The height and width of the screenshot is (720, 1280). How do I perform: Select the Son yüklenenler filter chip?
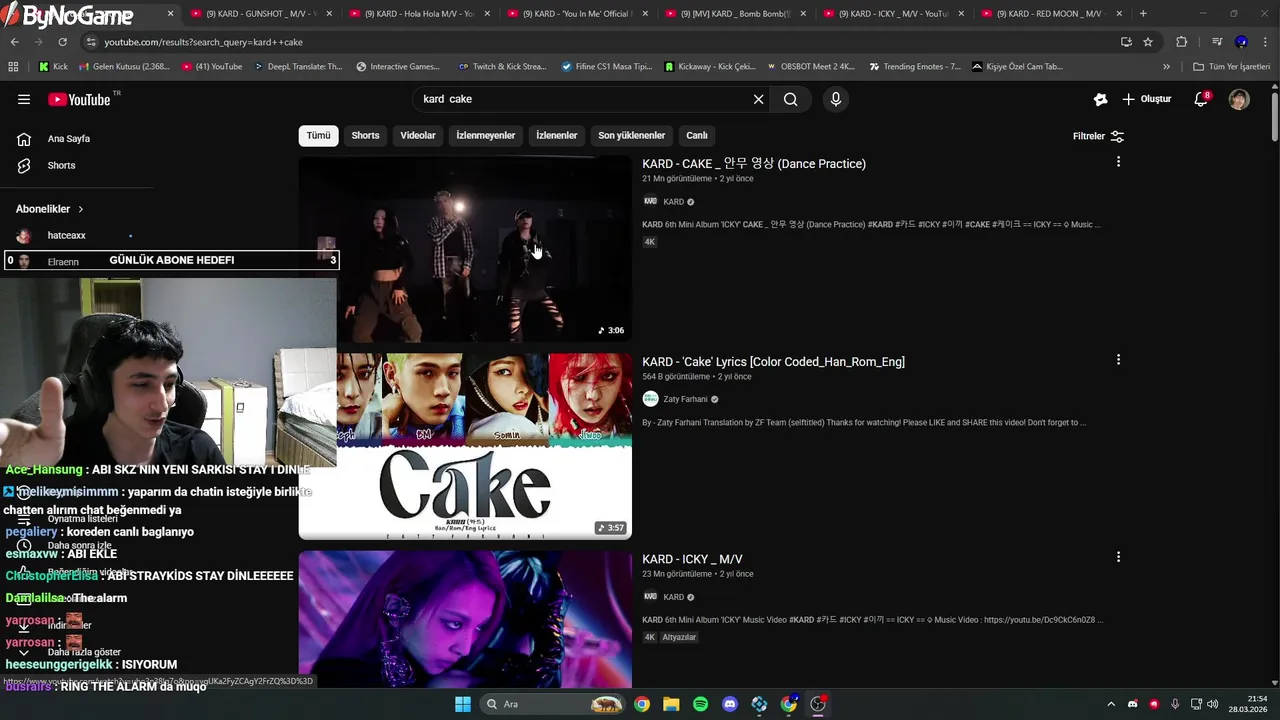(631, 136)
